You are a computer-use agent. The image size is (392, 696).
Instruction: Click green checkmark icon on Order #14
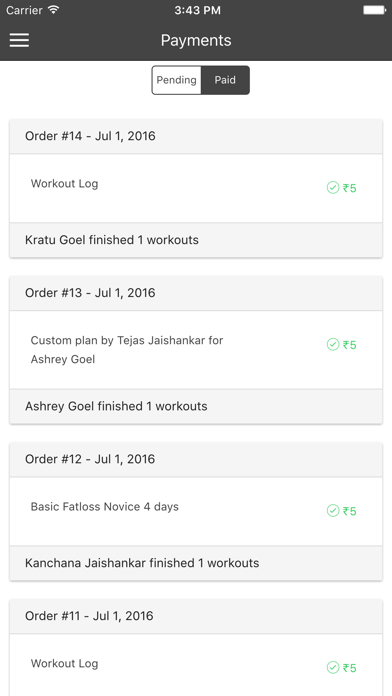pyautogui.click(x=333, y=188)
